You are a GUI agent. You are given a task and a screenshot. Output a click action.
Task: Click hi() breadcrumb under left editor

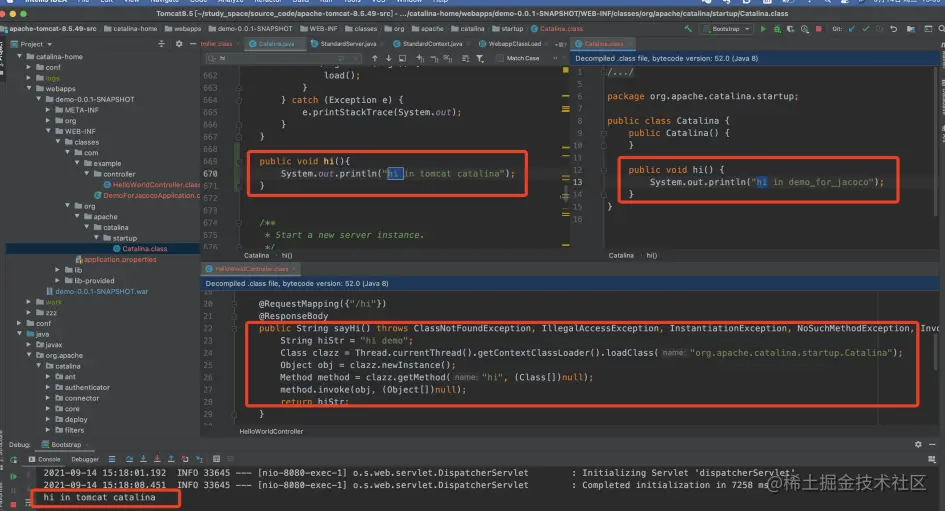click(287, 256)
